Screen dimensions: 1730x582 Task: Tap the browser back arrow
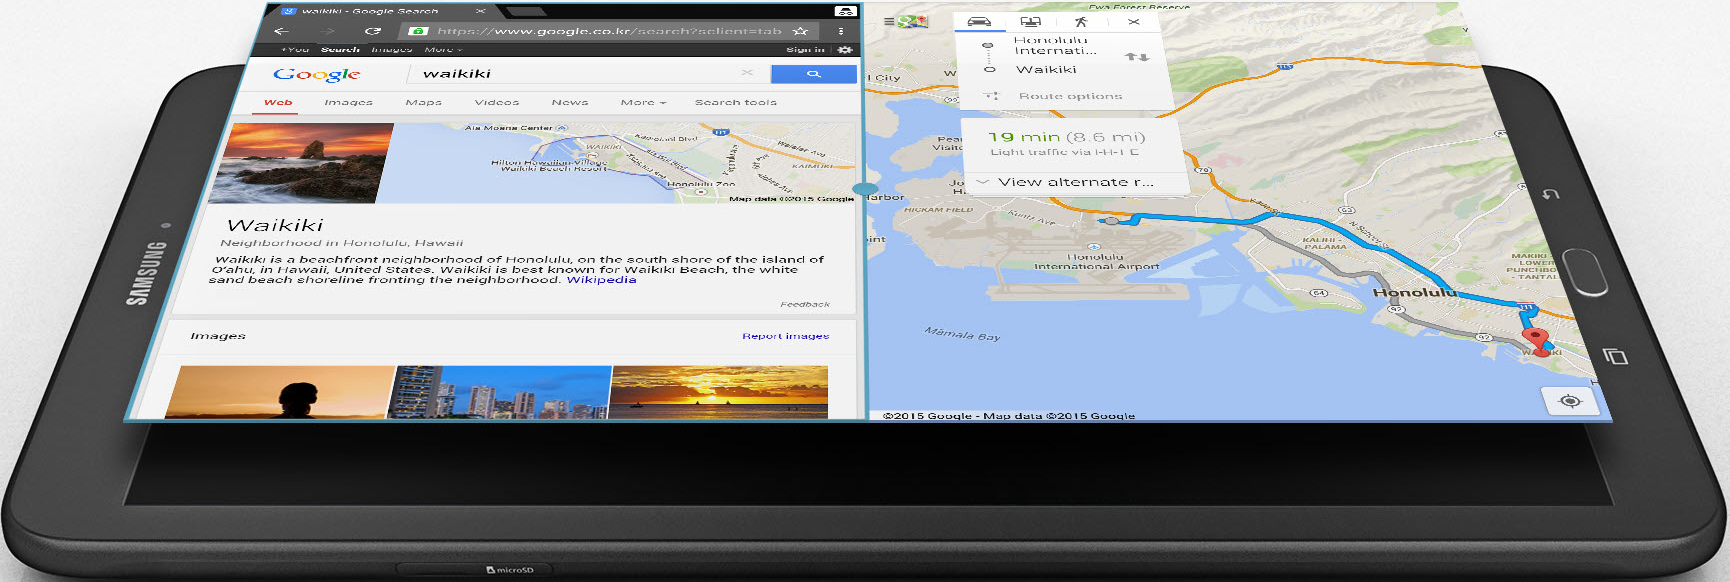coord(281,31)
